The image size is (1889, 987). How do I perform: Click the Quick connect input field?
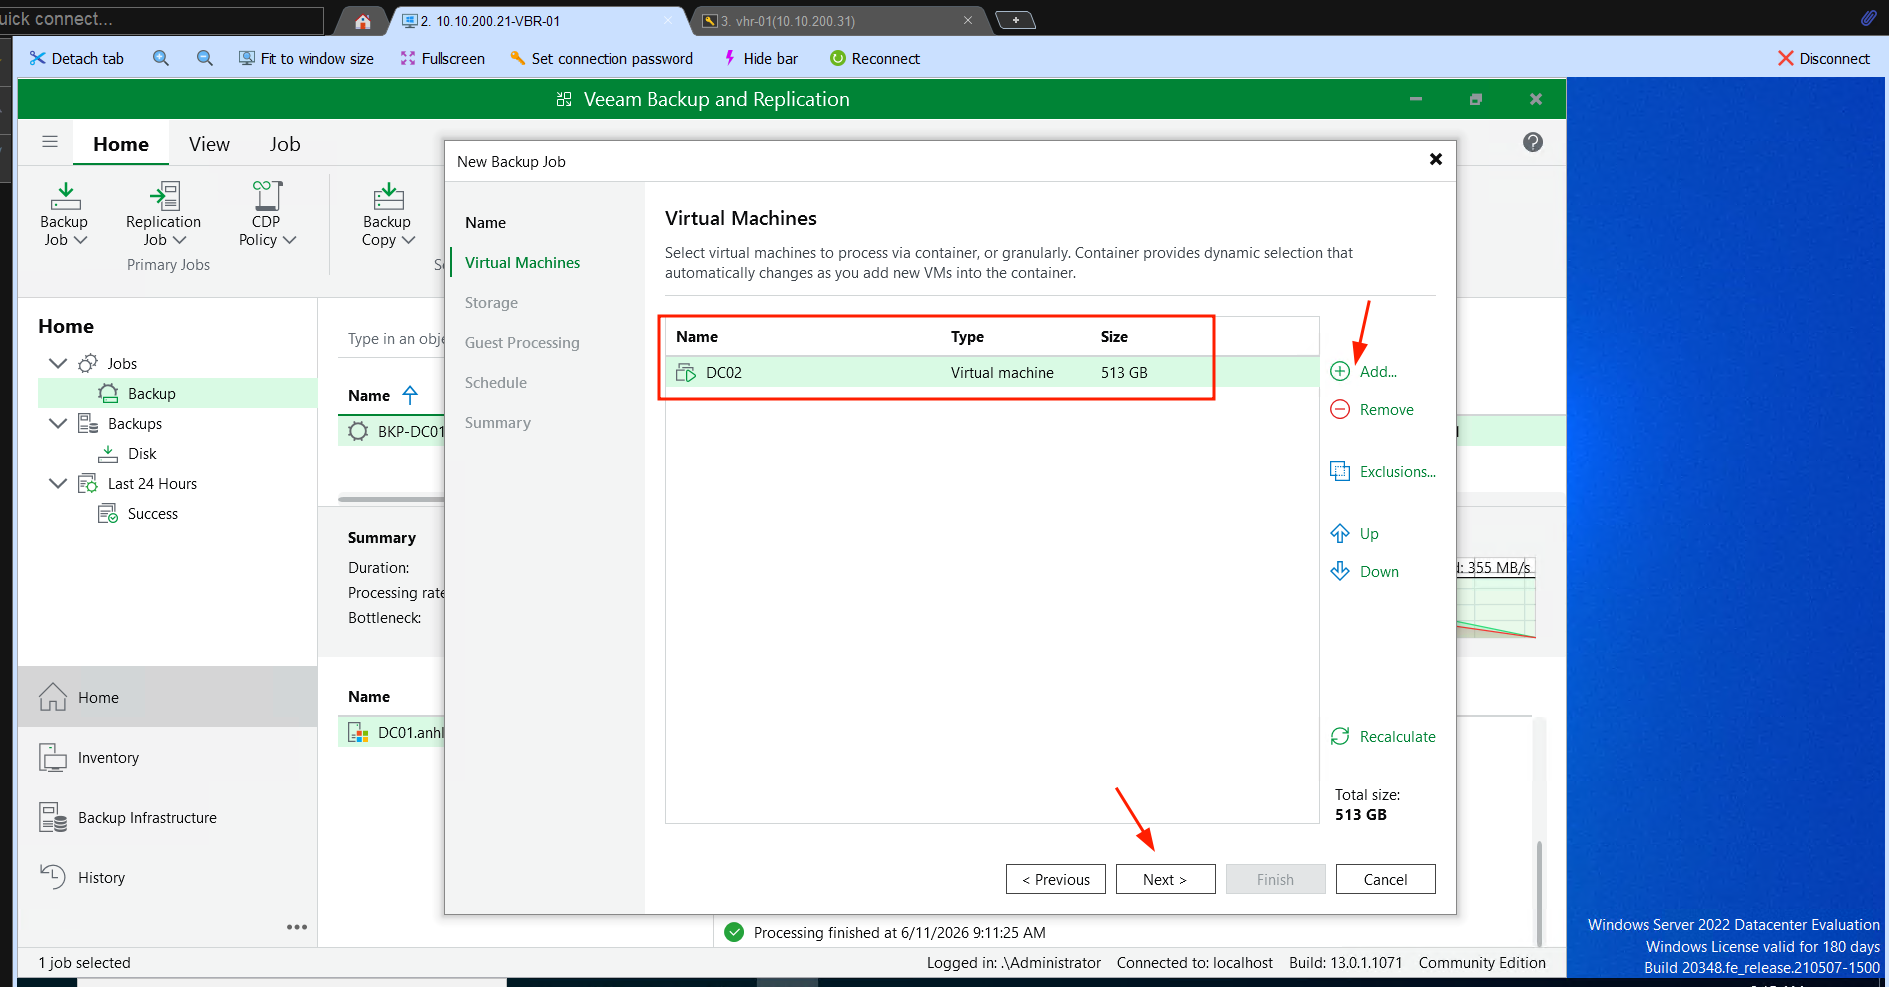pos(160,19)
